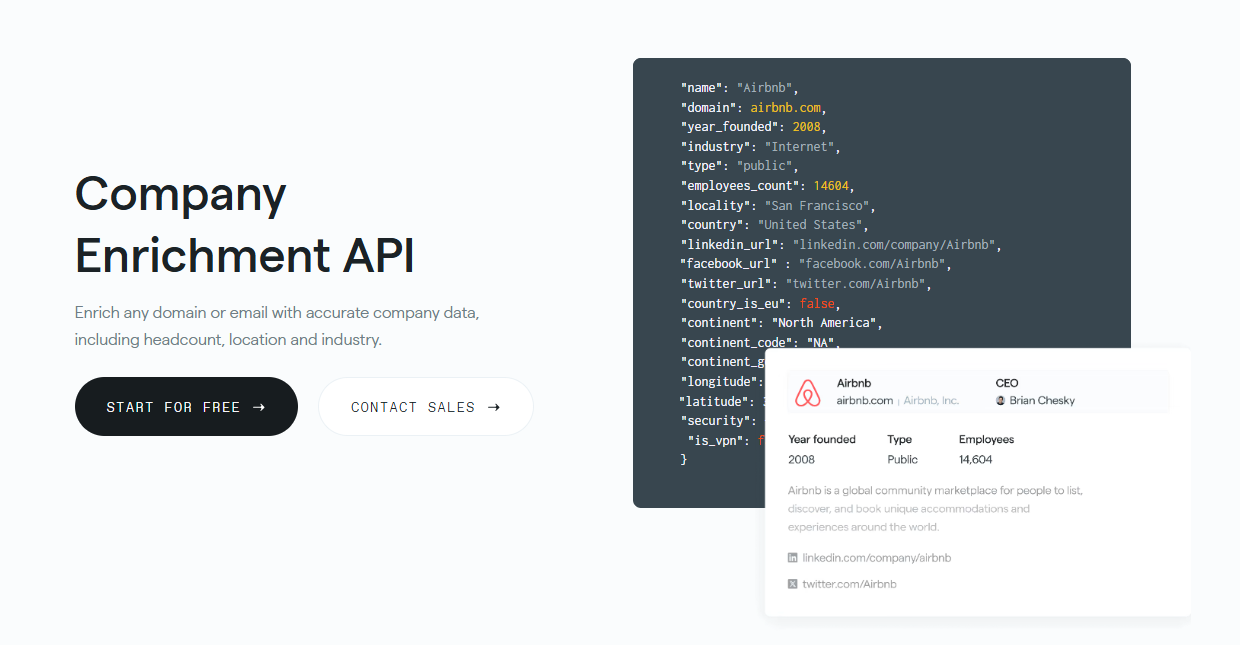This screenshot has width=1240, height=645.
Task: Click the X icon beside twitter.com/Airbnb
Action: 793,584
